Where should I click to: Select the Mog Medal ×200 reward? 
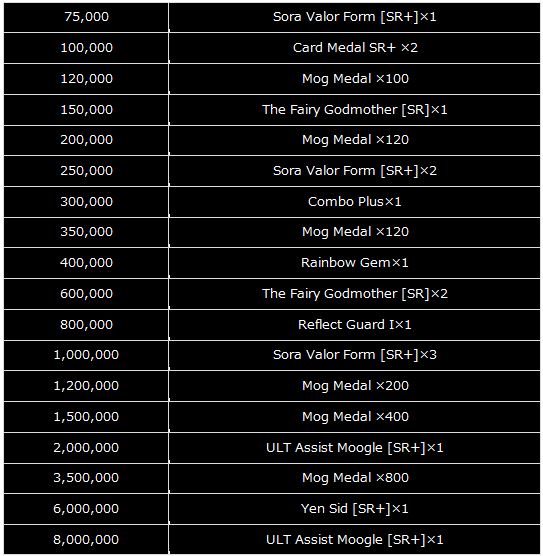355,386
